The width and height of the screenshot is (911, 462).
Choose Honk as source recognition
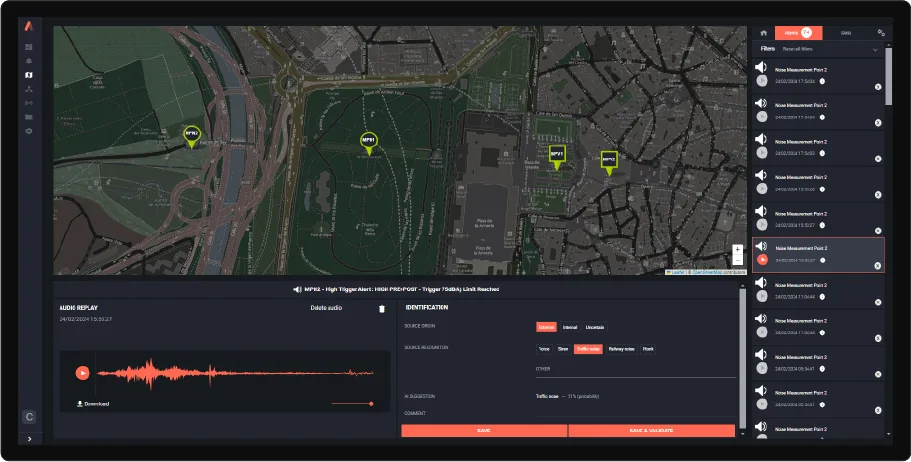pos(648,349)
